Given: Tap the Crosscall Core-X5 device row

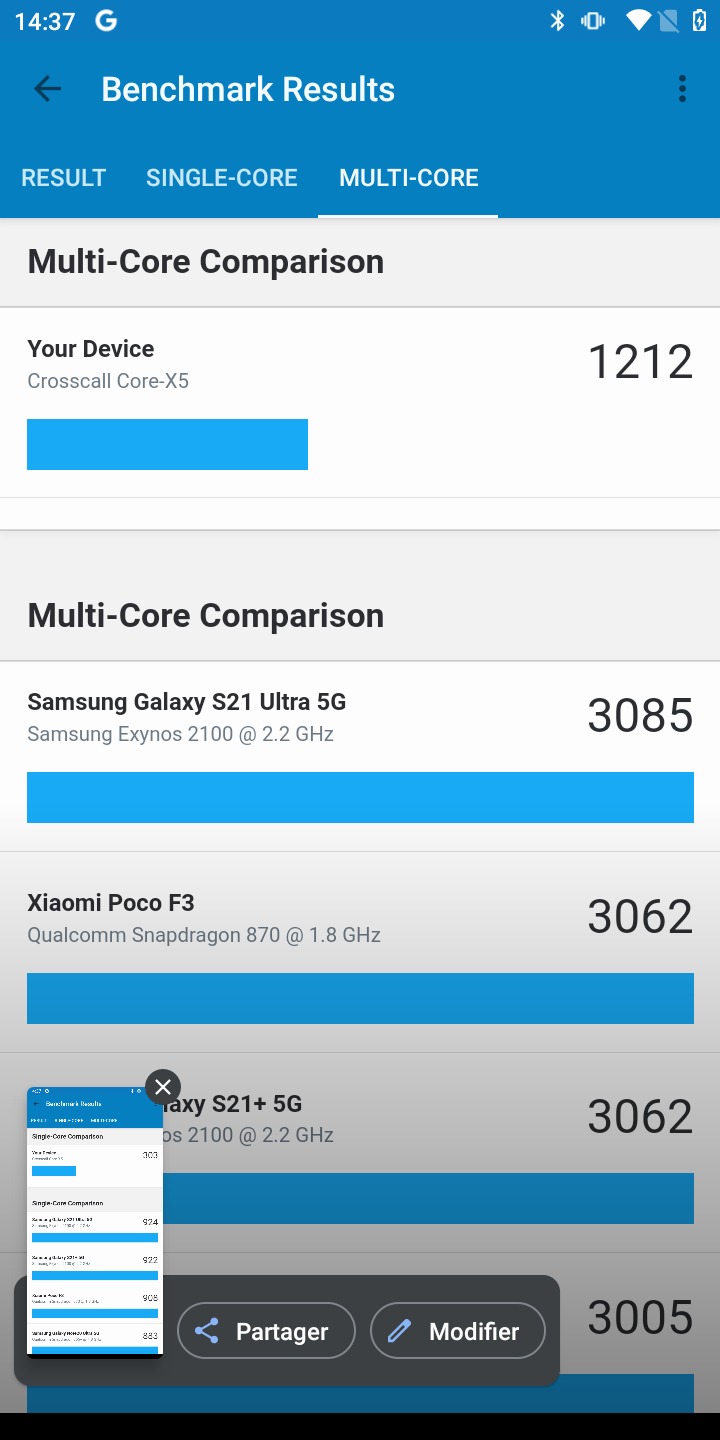Looking at the screenshot, I should coord(360,403).
